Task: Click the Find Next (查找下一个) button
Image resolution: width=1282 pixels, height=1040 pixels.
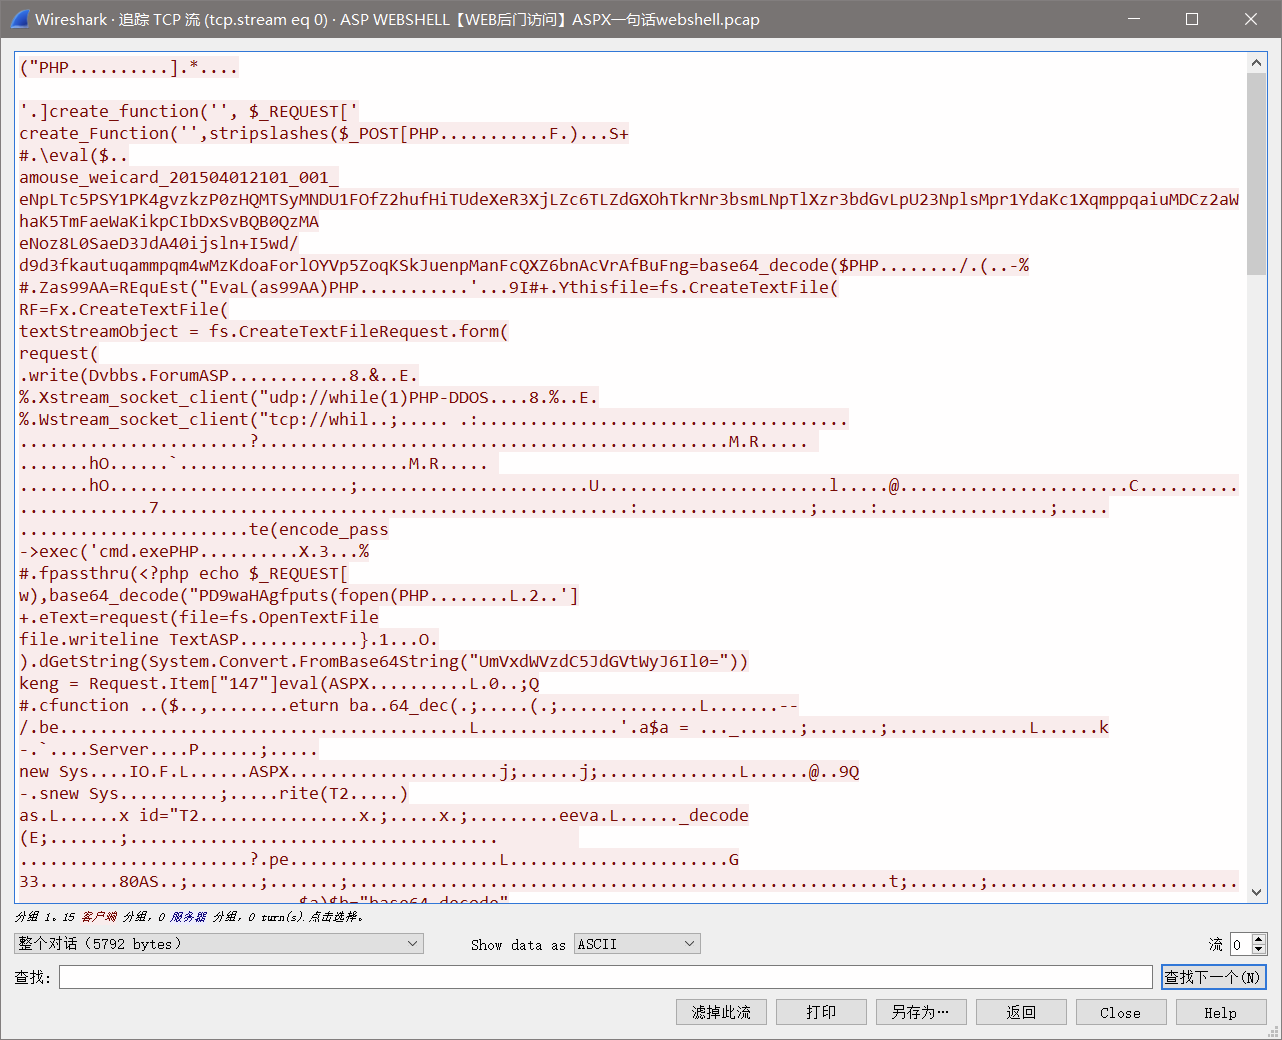Action: point(1213,977)
